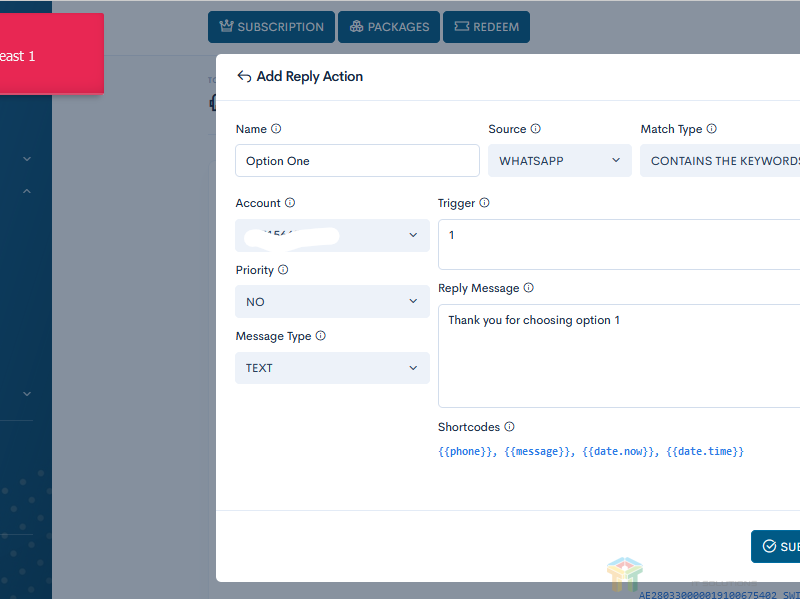Click the info icon next to Account

291,203
